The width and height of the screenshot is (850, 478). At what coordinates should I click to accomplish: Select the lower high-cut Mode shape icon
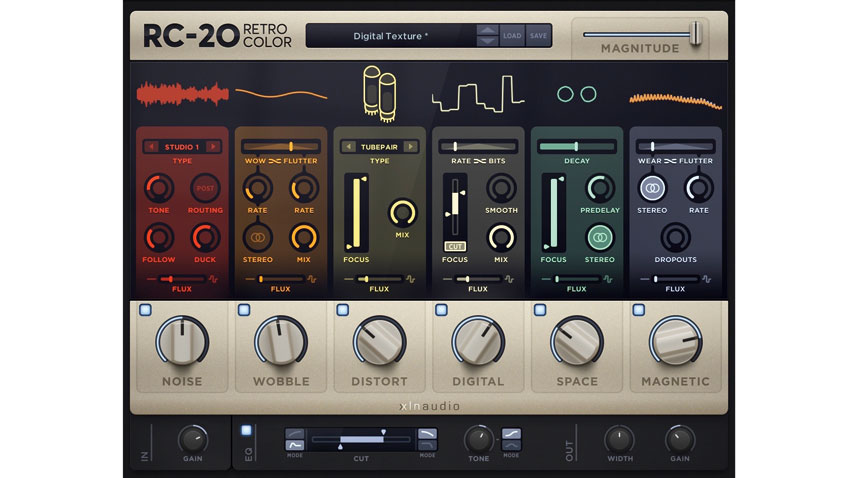coord(427,445)
